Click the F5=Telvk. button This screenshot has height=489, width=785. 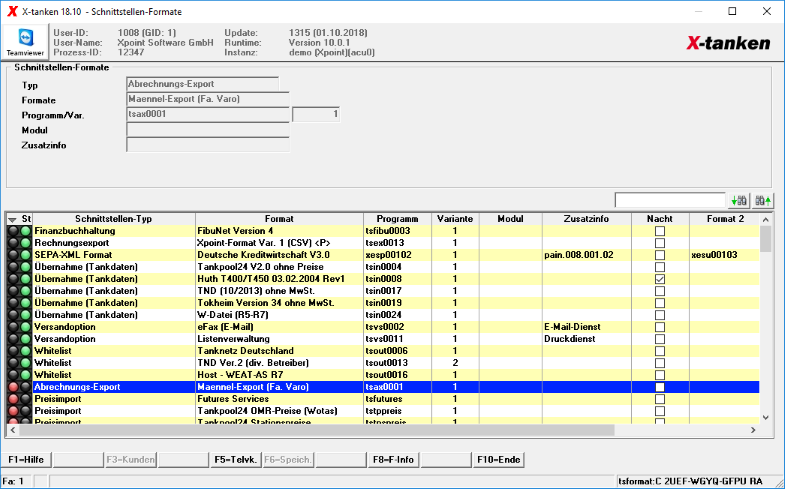point(235,459)
